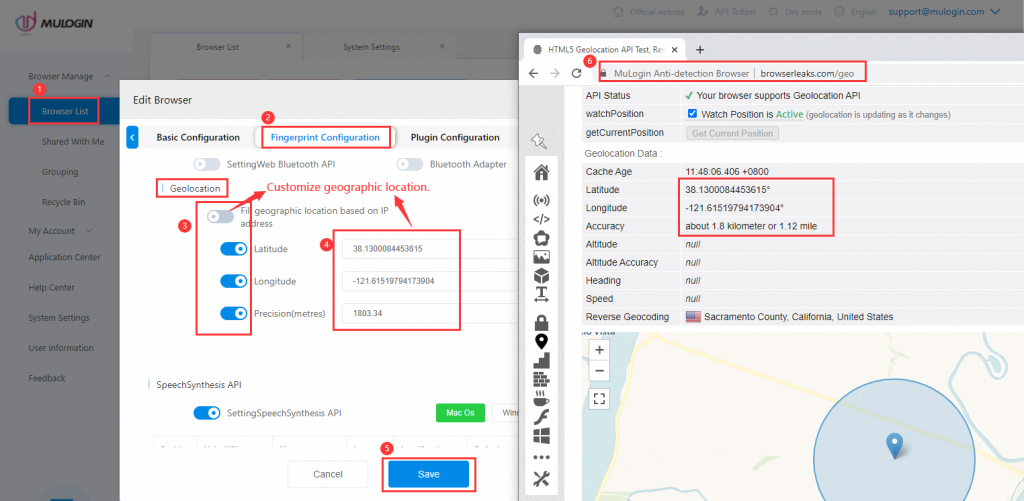Disable SettingSpeechSynthesis API switch
This screenshot has height=501, width=1024.
point(207,413)
